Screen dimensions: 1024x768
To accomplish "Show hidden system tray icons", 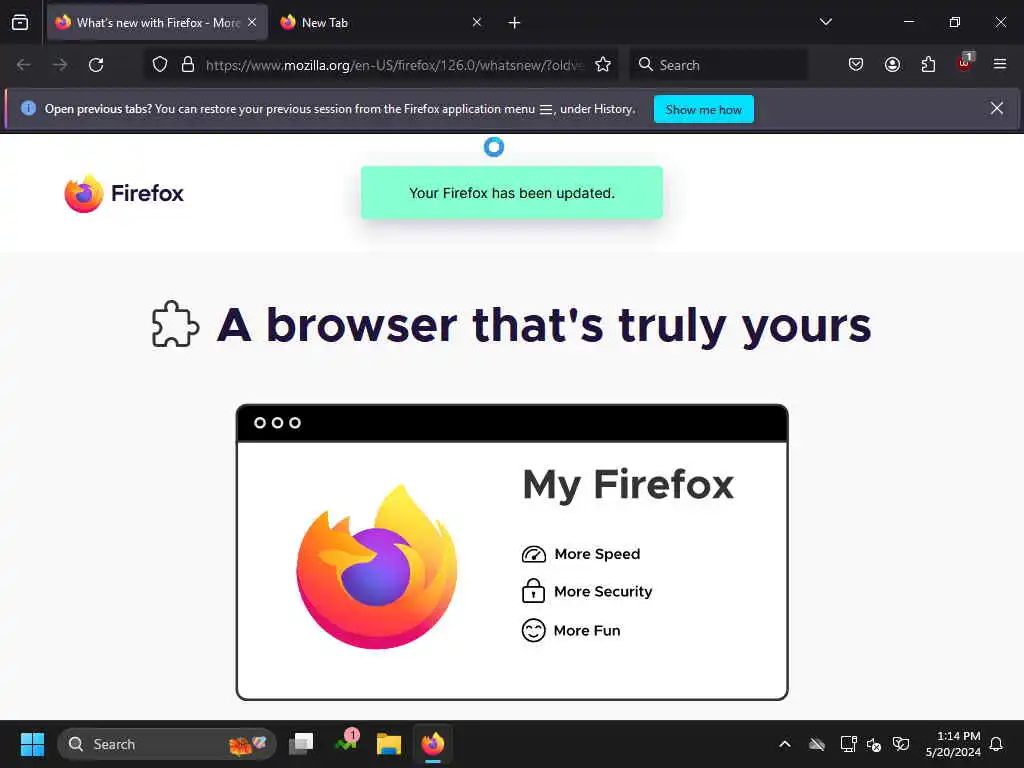I will click(x=785, y=744).
